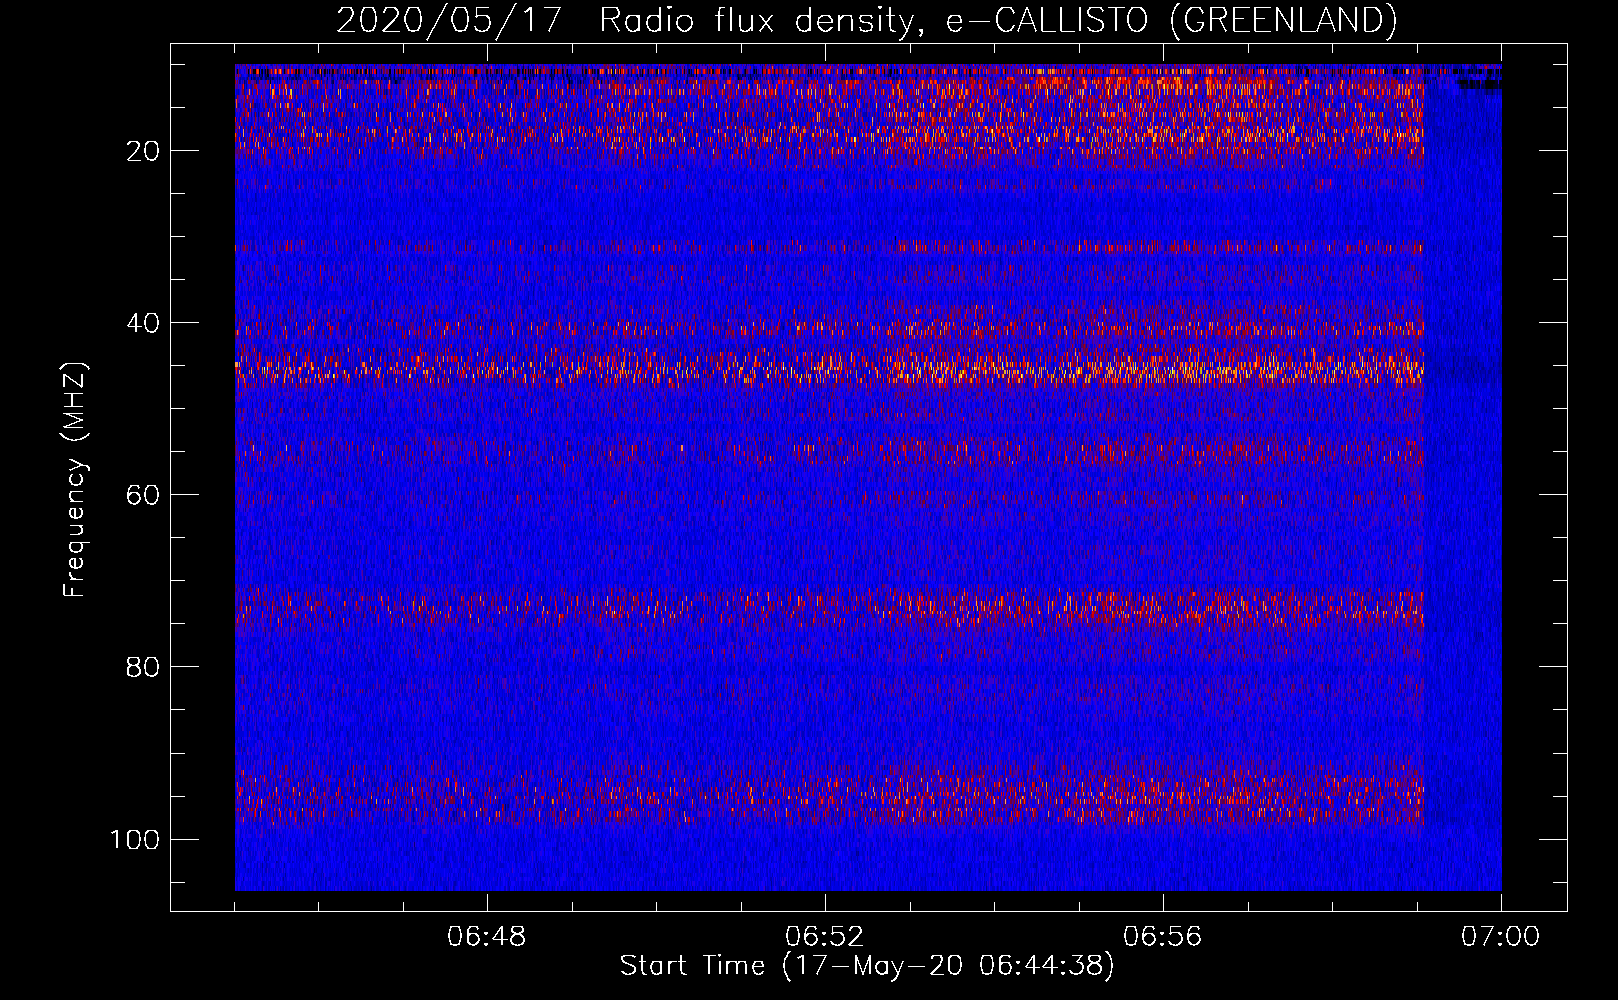Image resolution: width=1618 pixels, height=1000 pixels.
Task: Select the 'e-CALLISTO (GREENLAND)' title text
Action: click(x=1171, y=21)
